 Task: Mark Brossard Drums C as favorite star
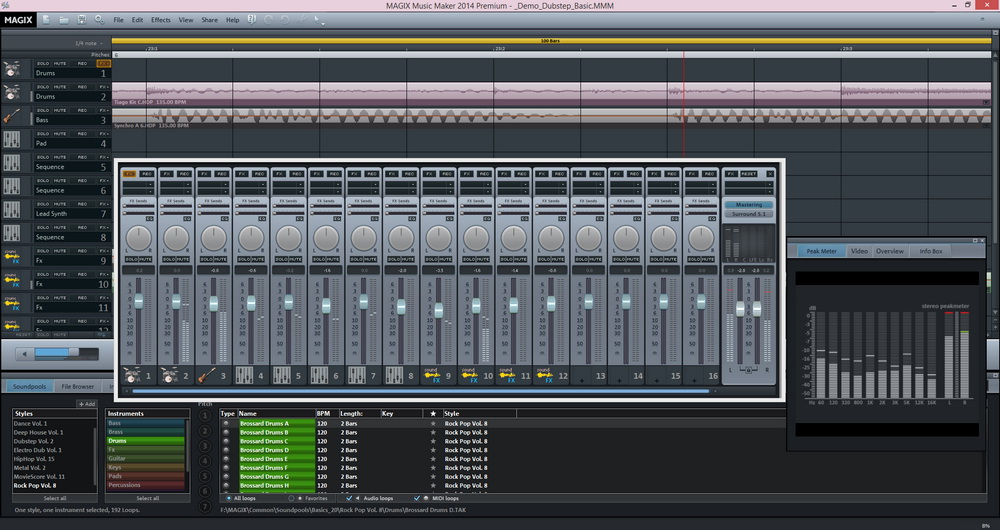433,441
